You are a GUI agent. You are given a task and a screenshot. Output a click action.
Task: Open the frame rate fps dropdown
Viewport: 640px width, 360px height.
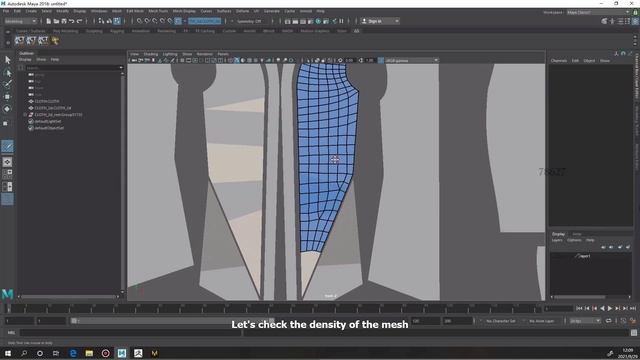(x=584, y=321)
